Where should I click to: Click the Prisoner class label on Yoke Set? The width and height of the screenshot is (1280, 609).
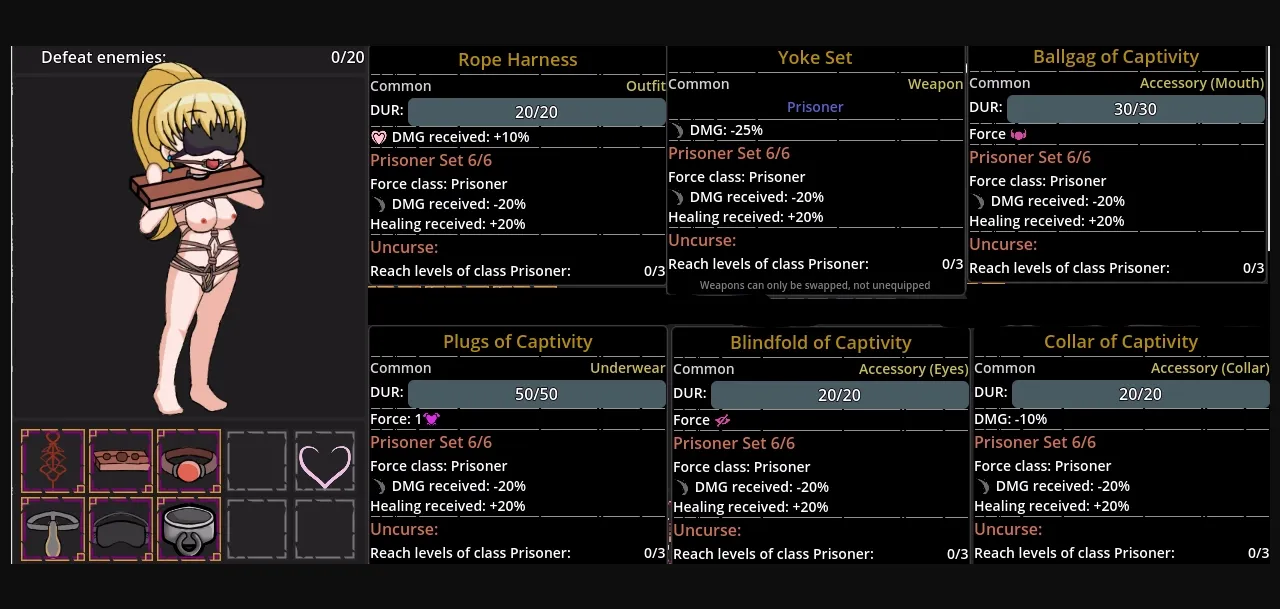(815, 106)
